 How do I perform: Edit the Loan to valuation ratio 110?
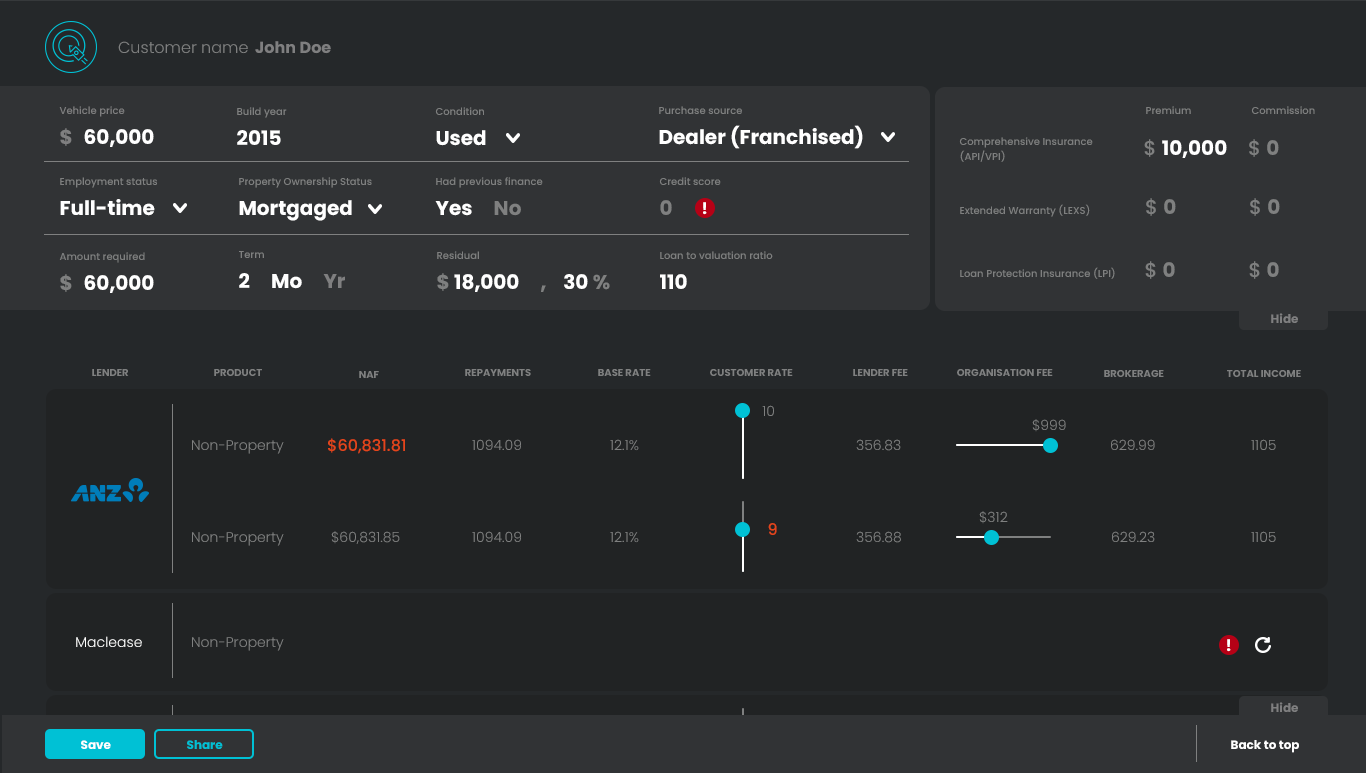point(673,282)
